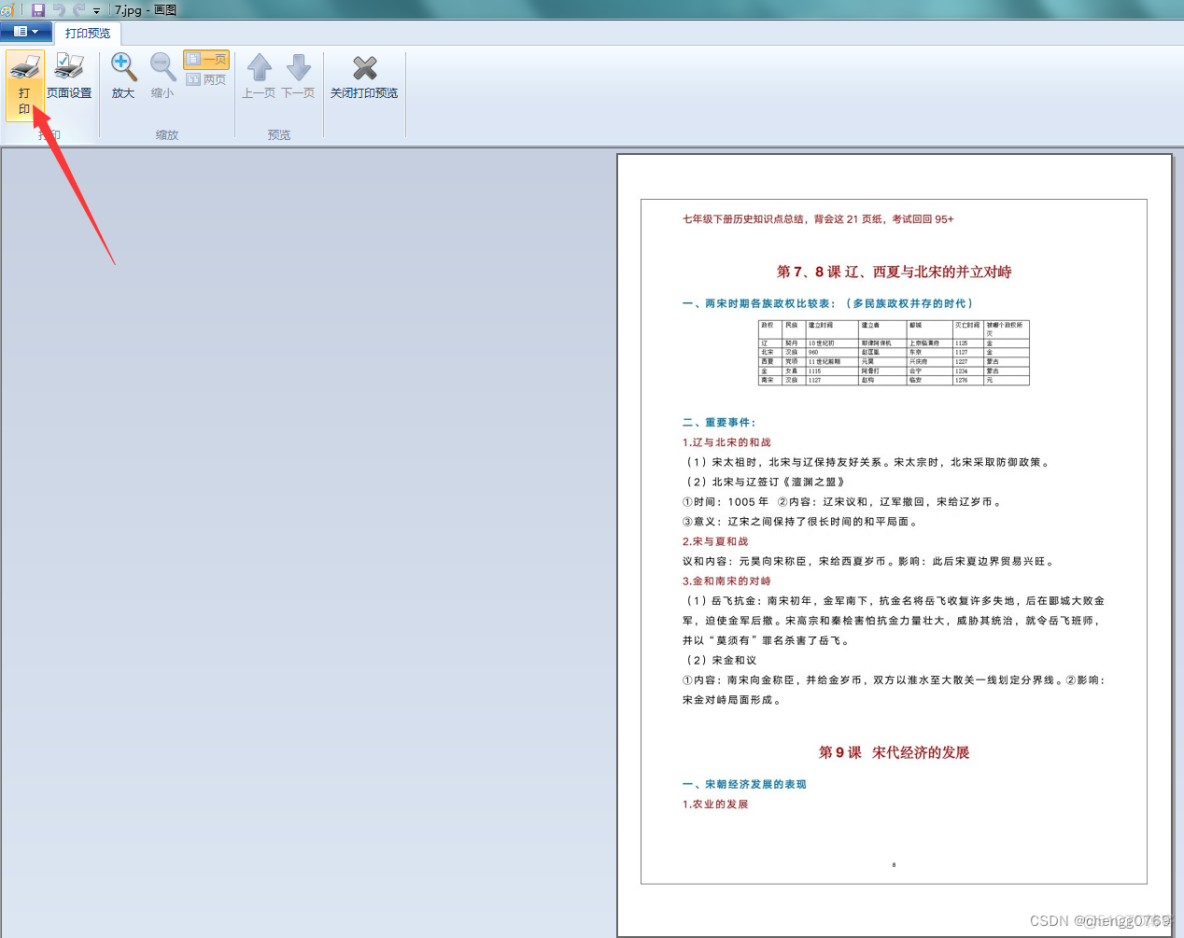1184x938 pixels.
Task: Click the table in the page preview
Action: 893,352
